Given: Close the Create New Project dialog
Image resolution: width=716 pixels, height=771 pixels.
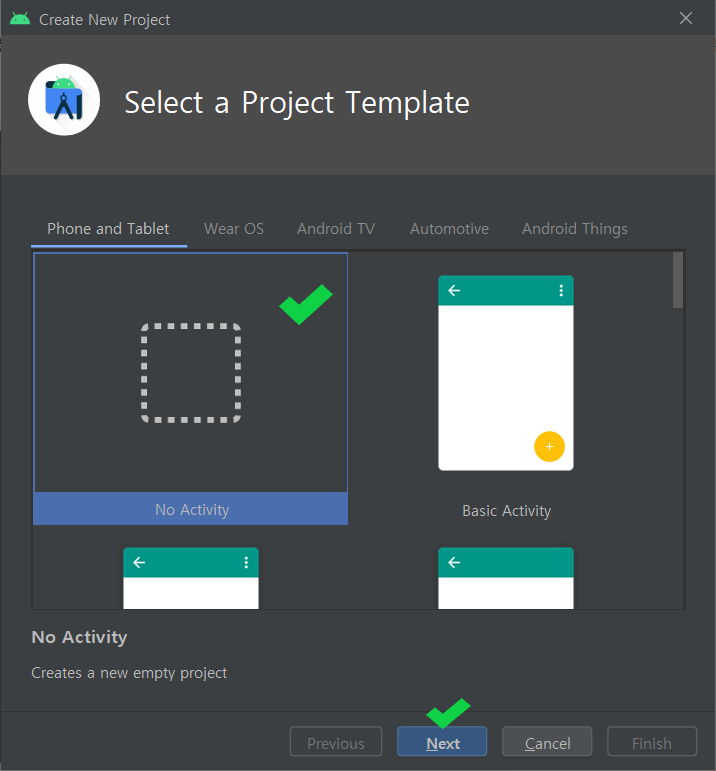Looking at the screenshot, I should tap(686, 19).
